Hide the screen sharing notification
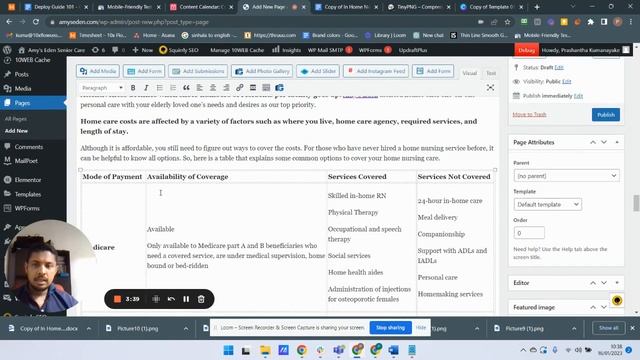 421,328
